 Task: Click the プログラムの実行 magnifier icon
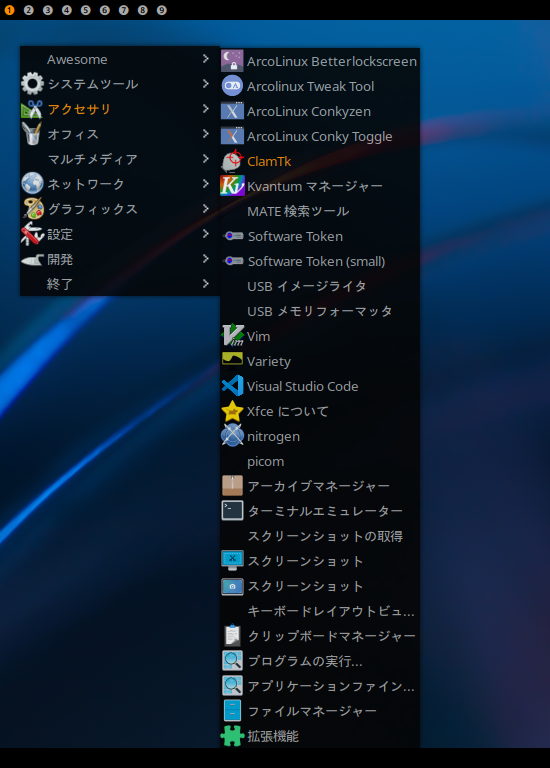tap(232, 661)
